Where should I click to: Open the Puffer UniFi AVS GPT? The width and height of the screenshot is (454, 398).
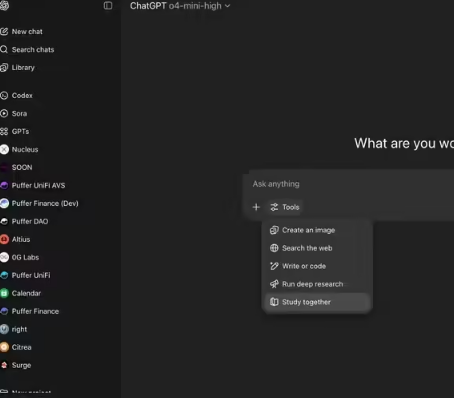(x=38, y=186)
